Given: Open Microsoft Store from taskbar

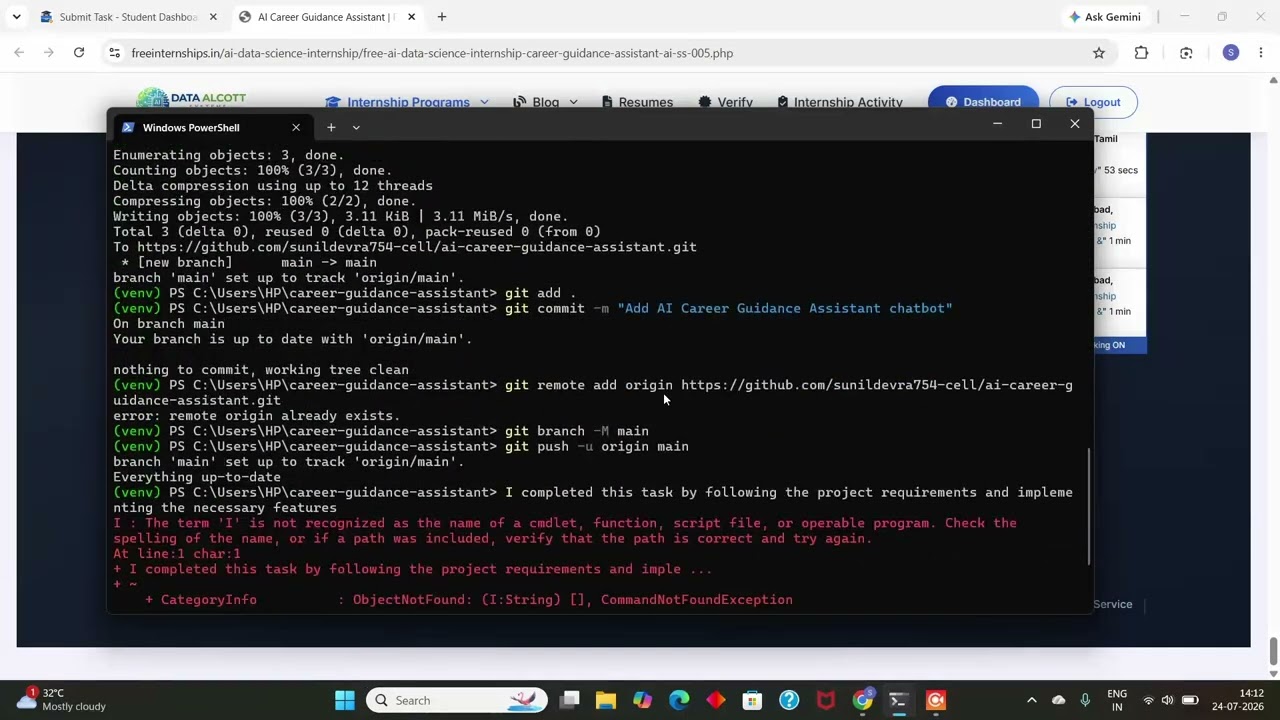Looking at the screenshot, I should click(x=752, y=700).
